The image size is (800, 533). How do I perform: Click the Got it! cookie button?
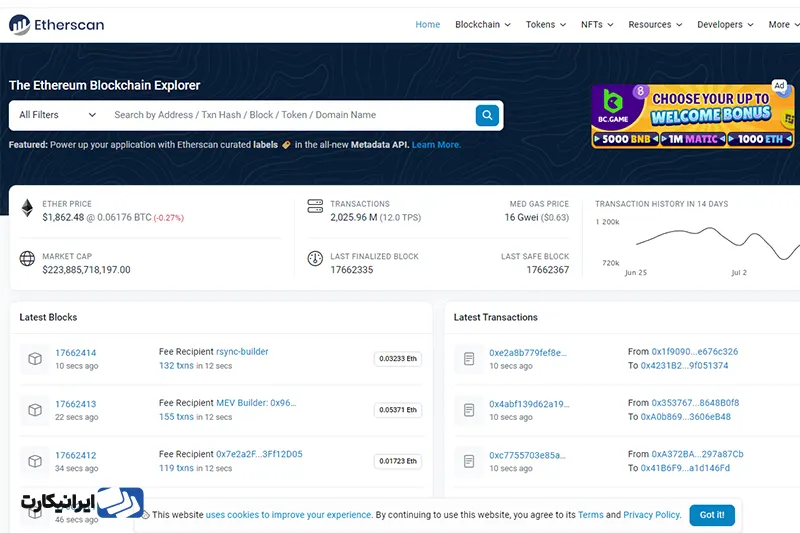(712, 515)
